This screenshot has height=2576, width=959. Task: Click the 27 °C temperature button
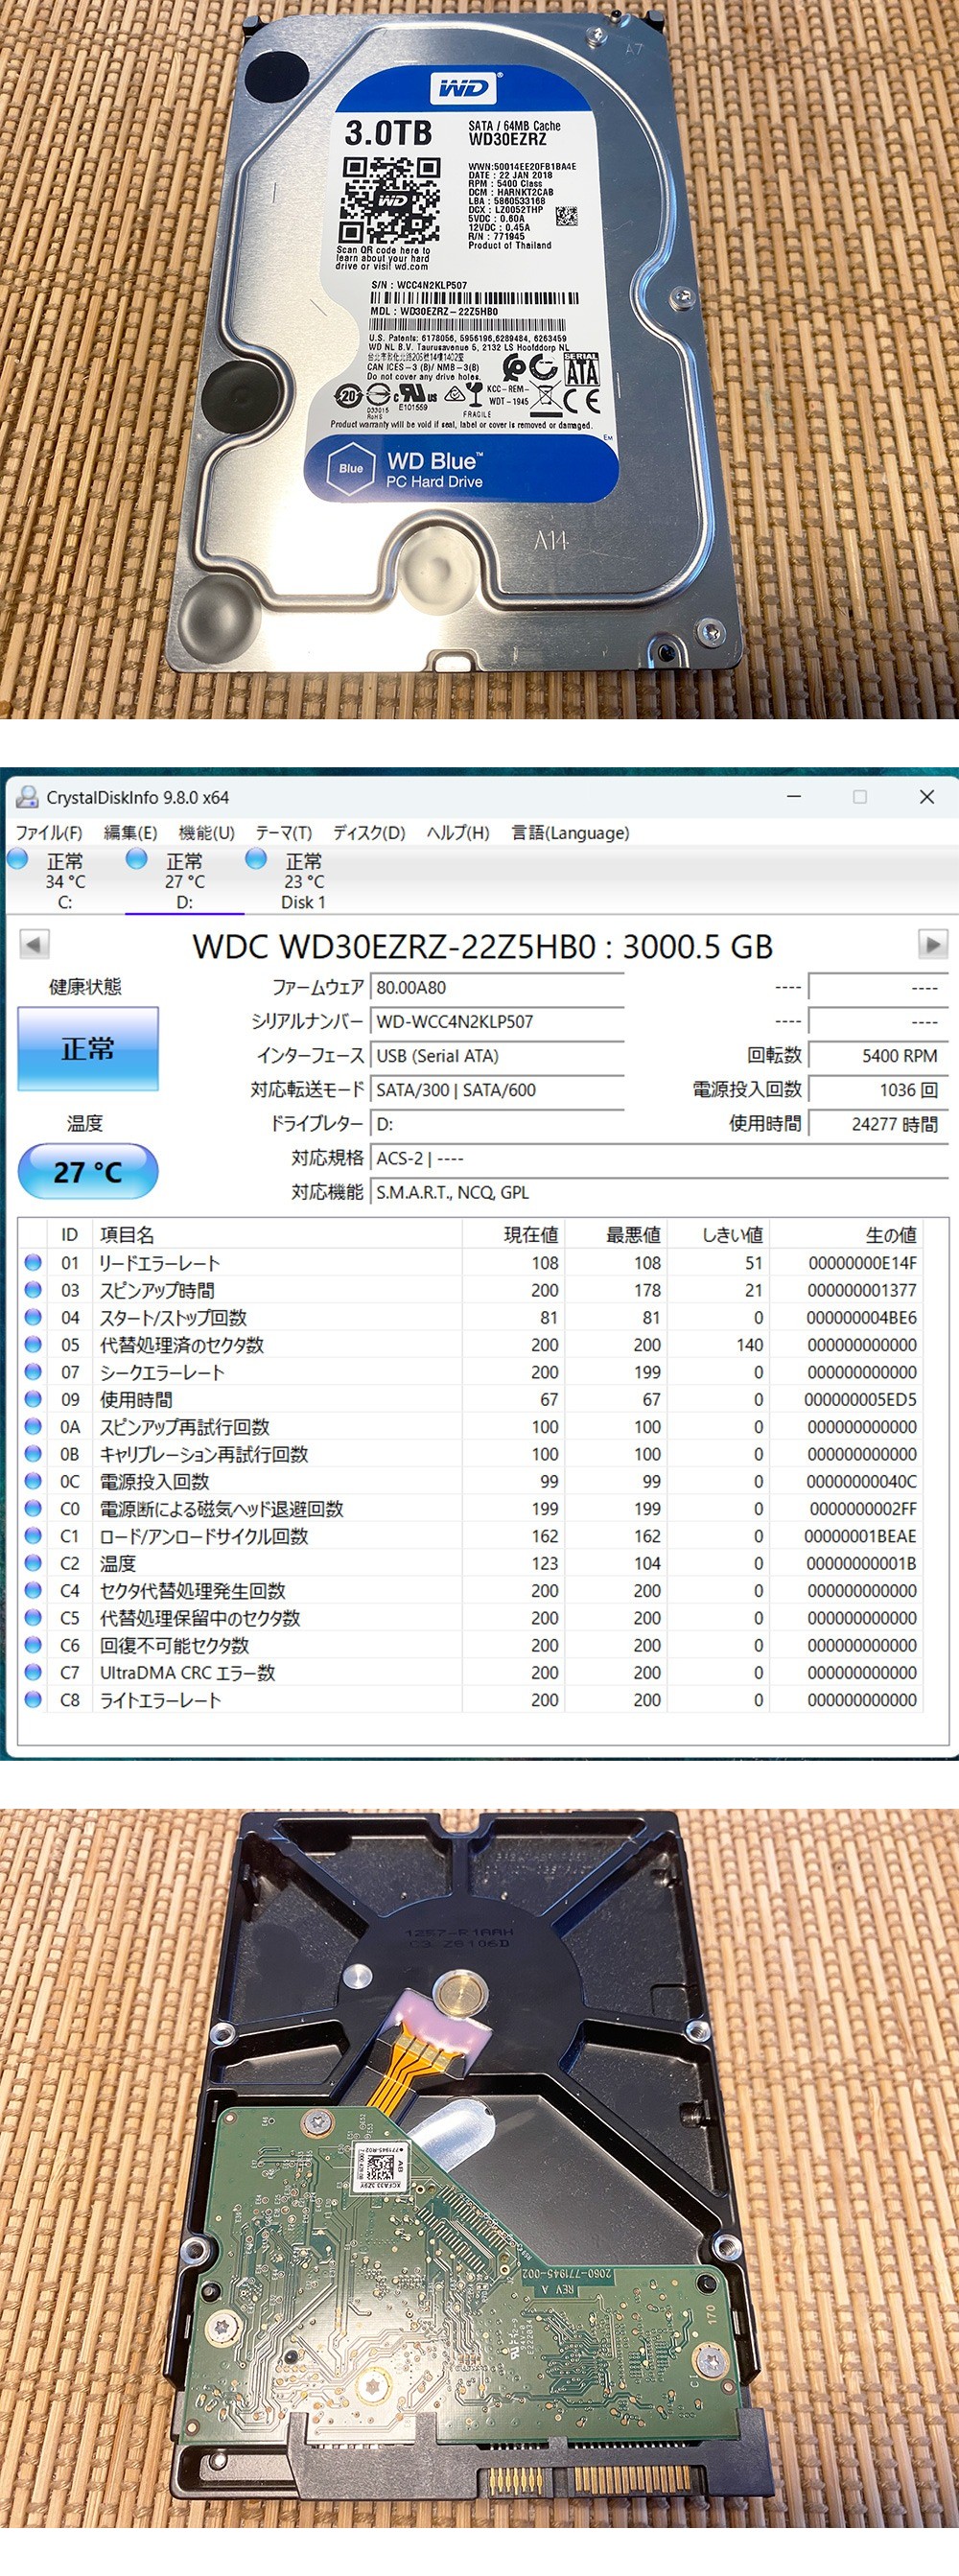pos(88,1171)
